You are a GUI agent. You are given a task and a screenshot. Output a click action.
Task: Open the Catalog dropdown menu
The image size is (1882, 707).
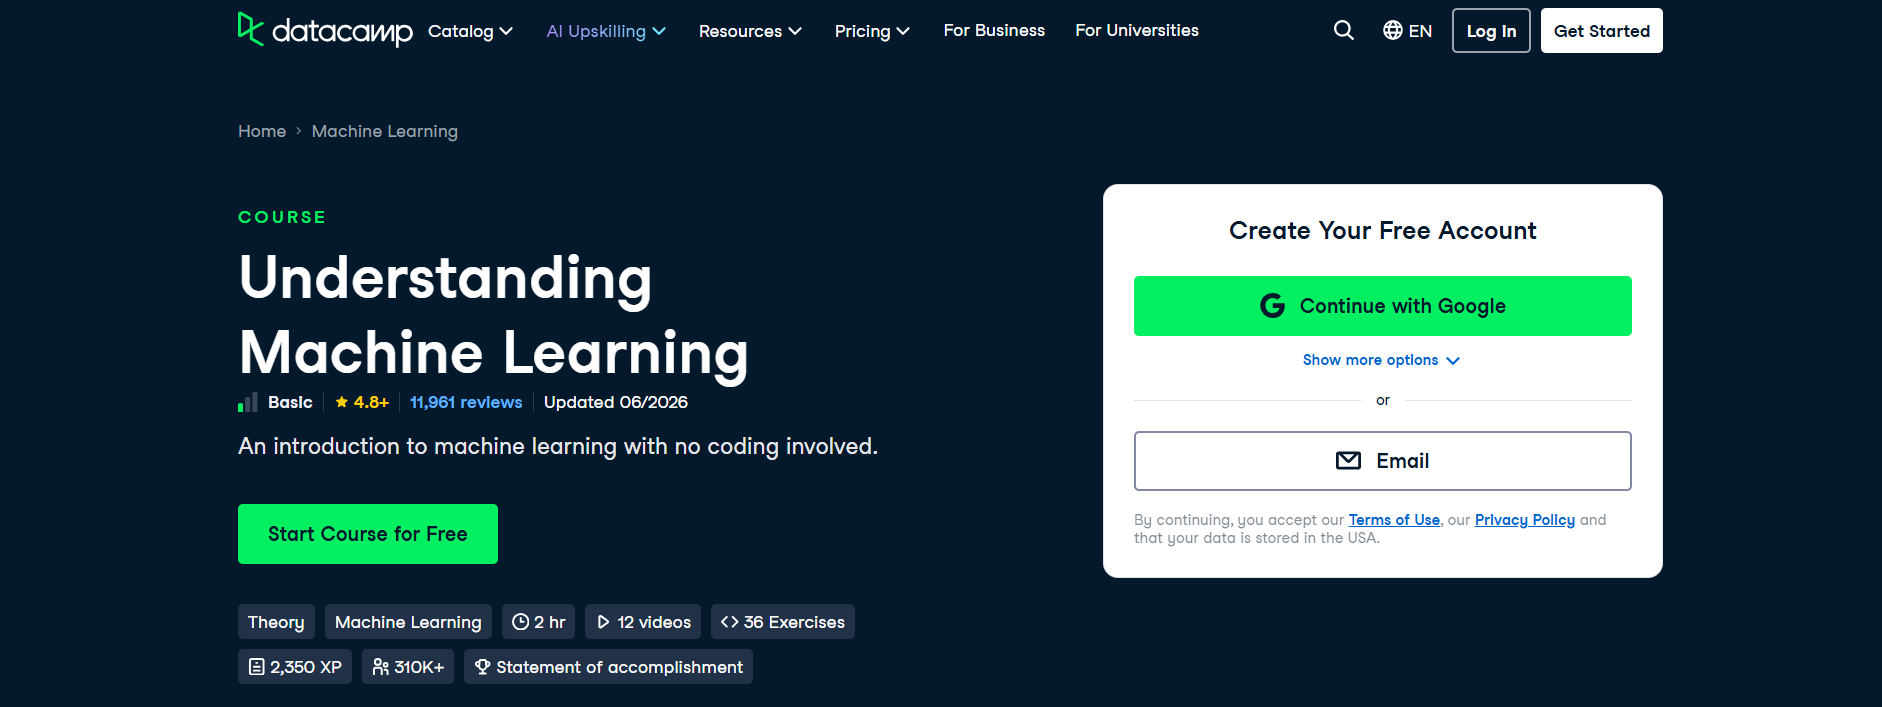click(x=470, y=31)
